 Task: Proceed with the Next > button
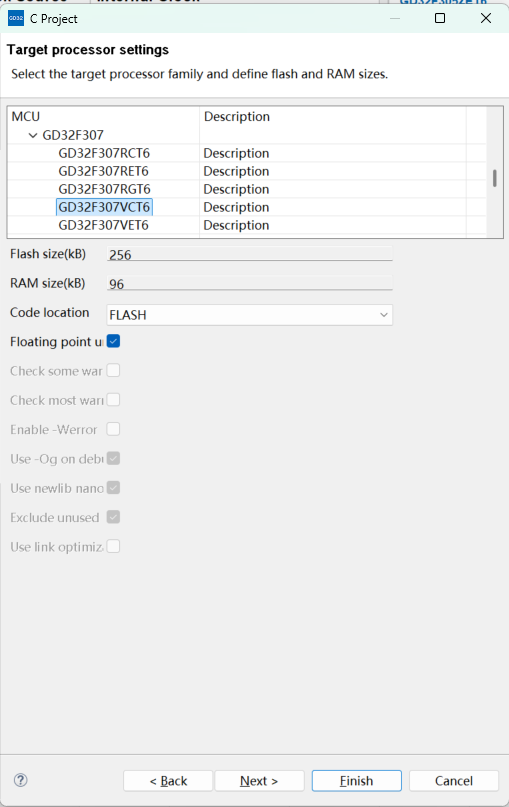pos(259,781)
